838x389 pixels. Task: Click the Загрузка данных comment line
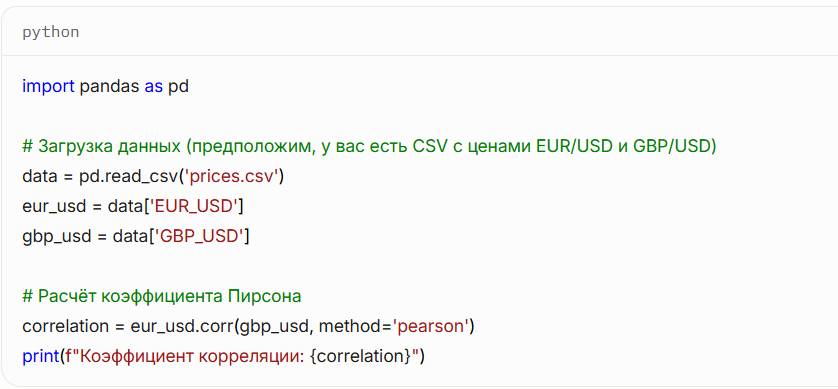(369, 146)
